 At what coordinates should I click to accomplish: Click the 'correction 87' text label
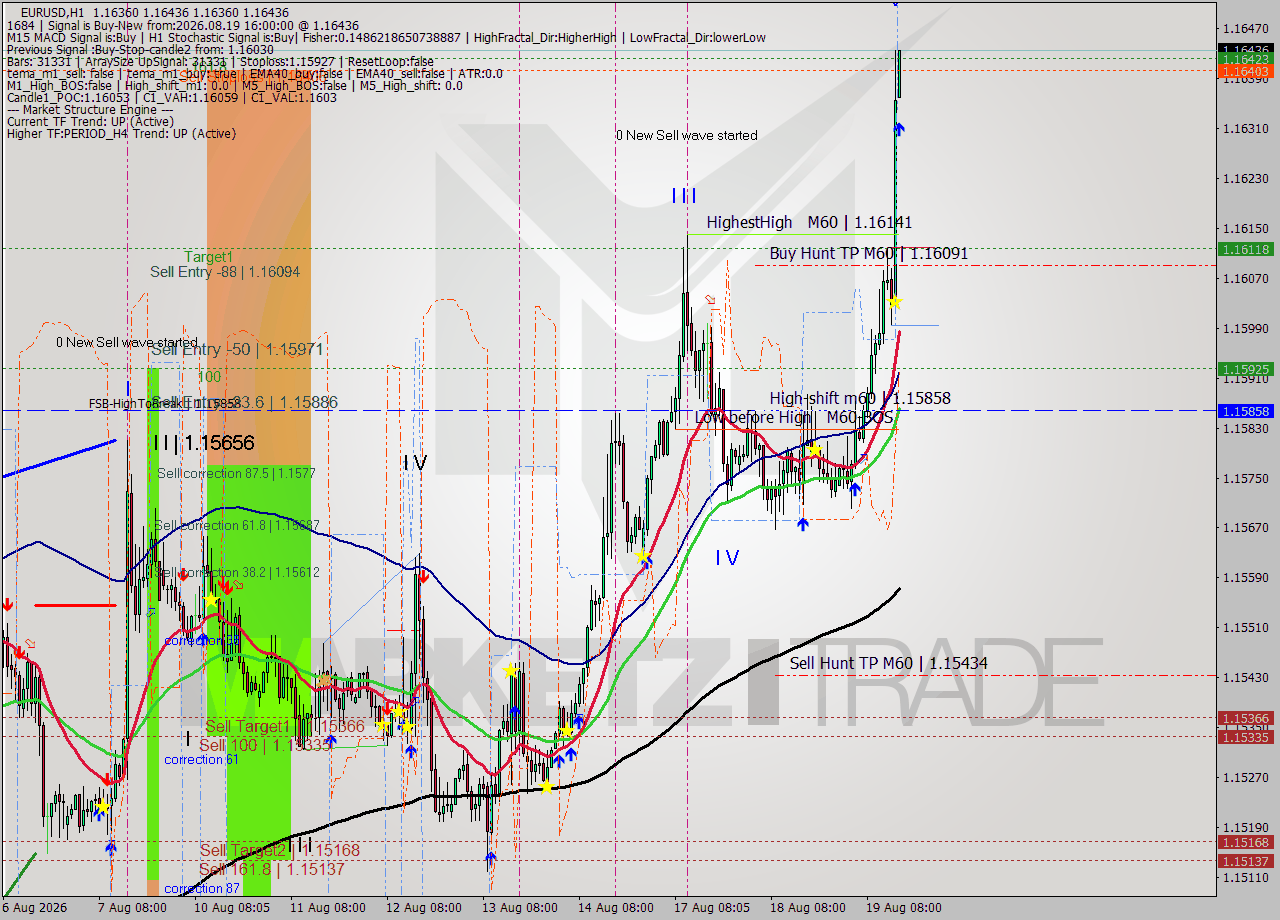tap(201, 889)
